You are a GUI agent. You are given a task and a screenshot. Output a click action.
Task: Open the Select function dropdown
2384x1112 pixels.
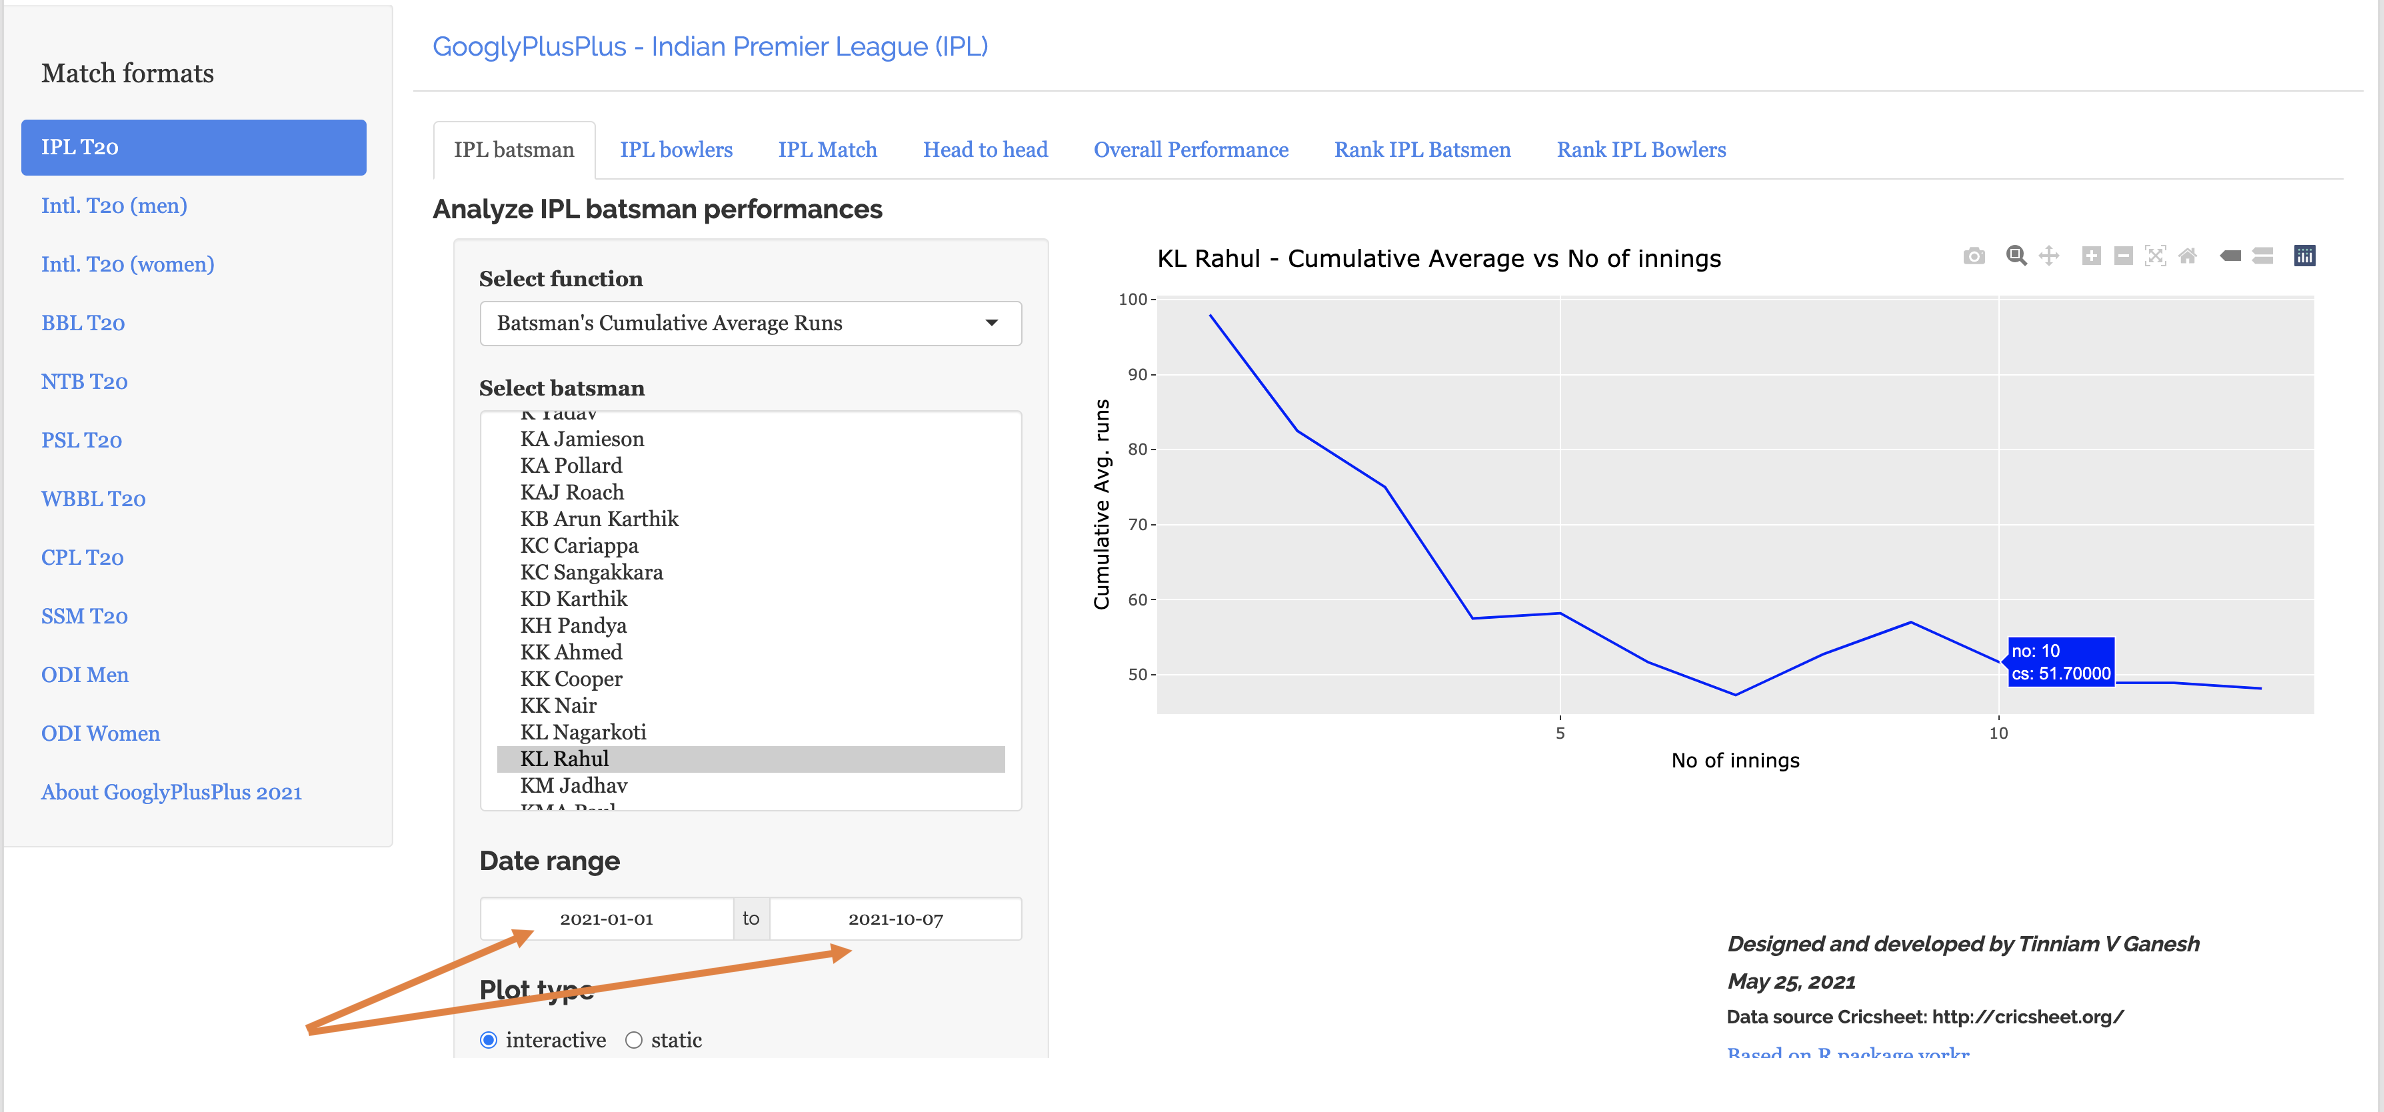point(750,323)
